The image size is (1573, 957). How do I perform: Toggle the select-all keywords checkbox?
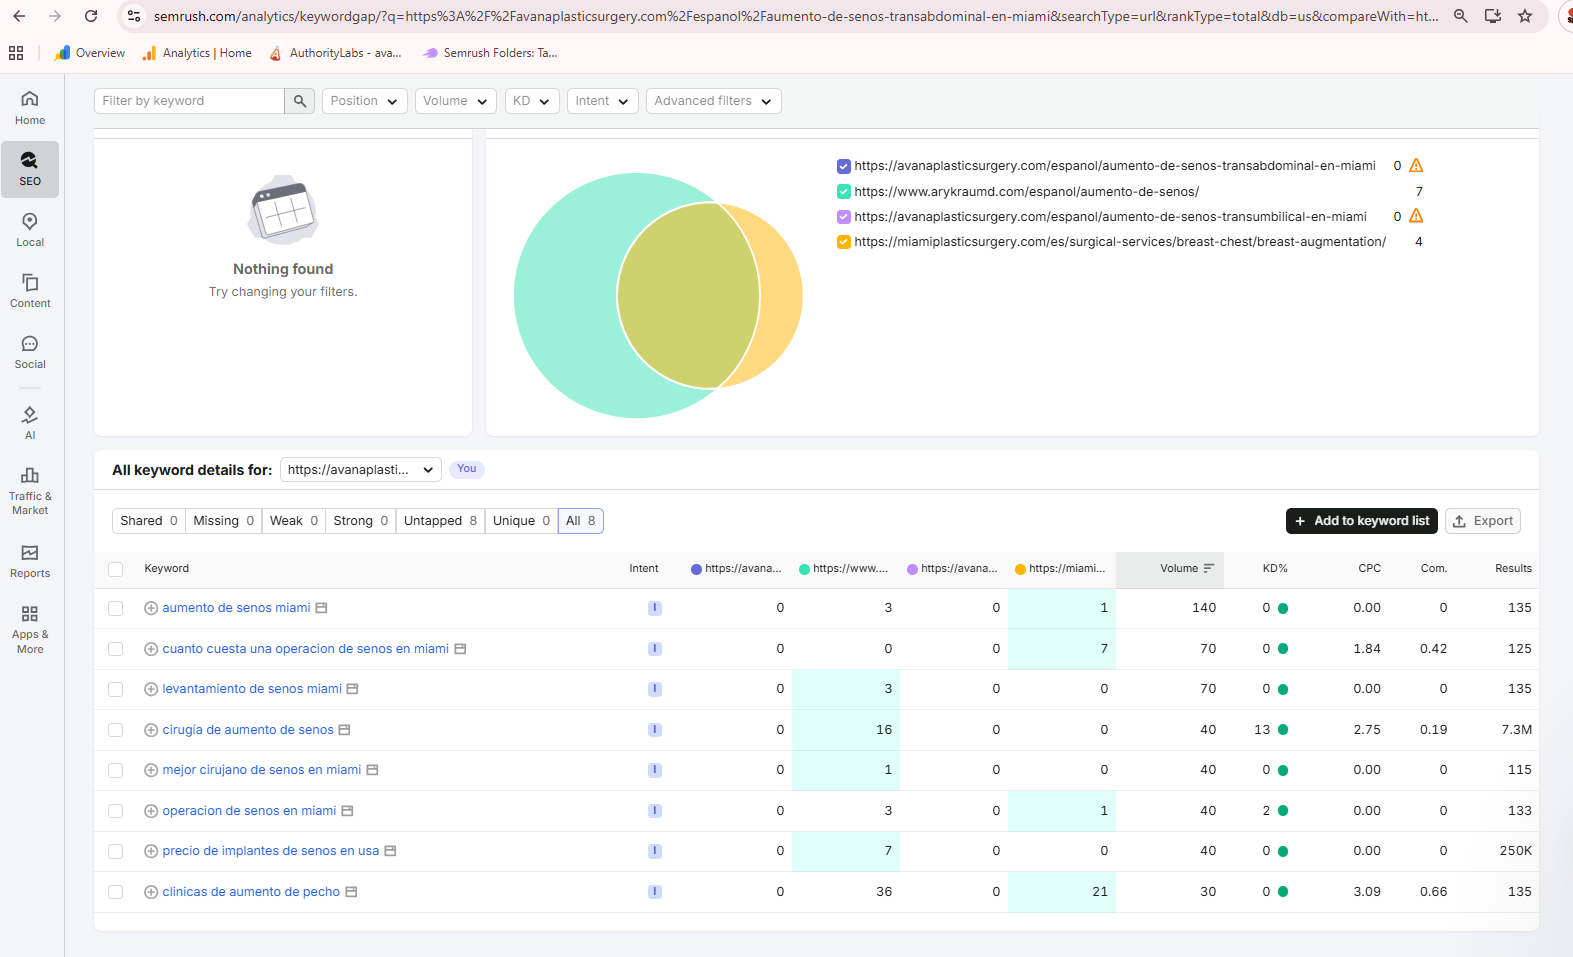[116, 569]
